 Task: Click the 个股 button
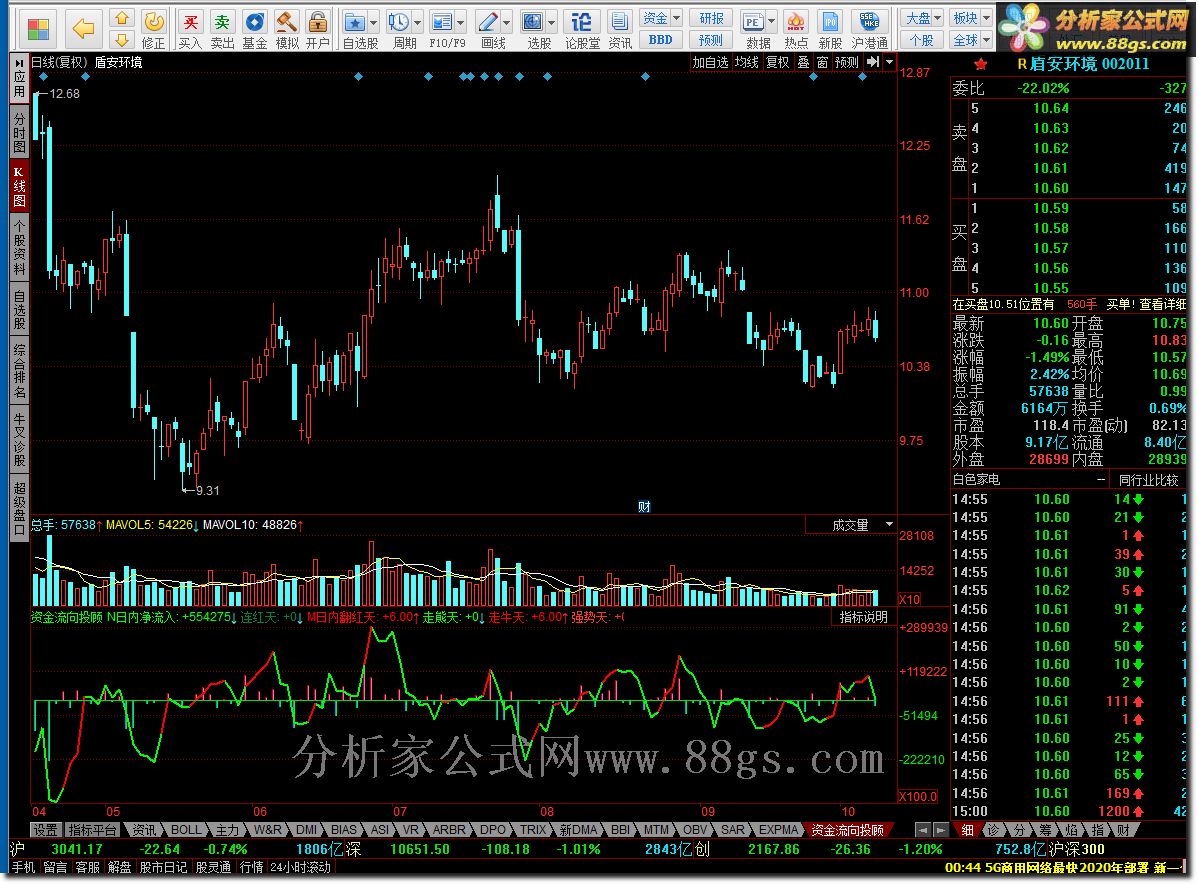coord(922,40)
